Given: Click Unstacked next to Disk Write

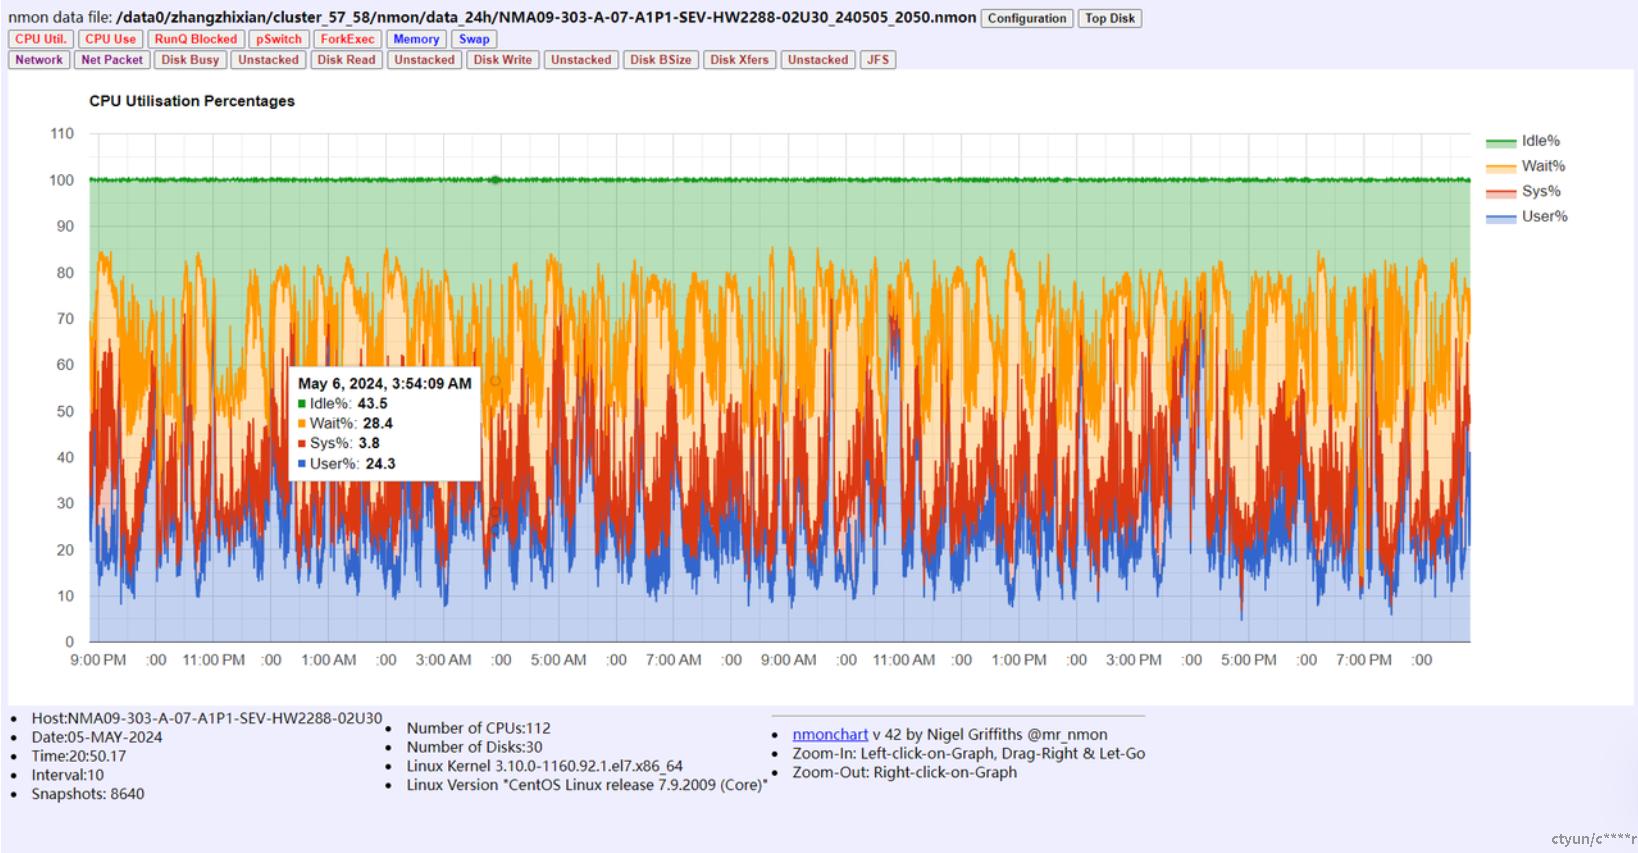Looking at the screenshot, I should pyautogui.click(x=581, y=60).
